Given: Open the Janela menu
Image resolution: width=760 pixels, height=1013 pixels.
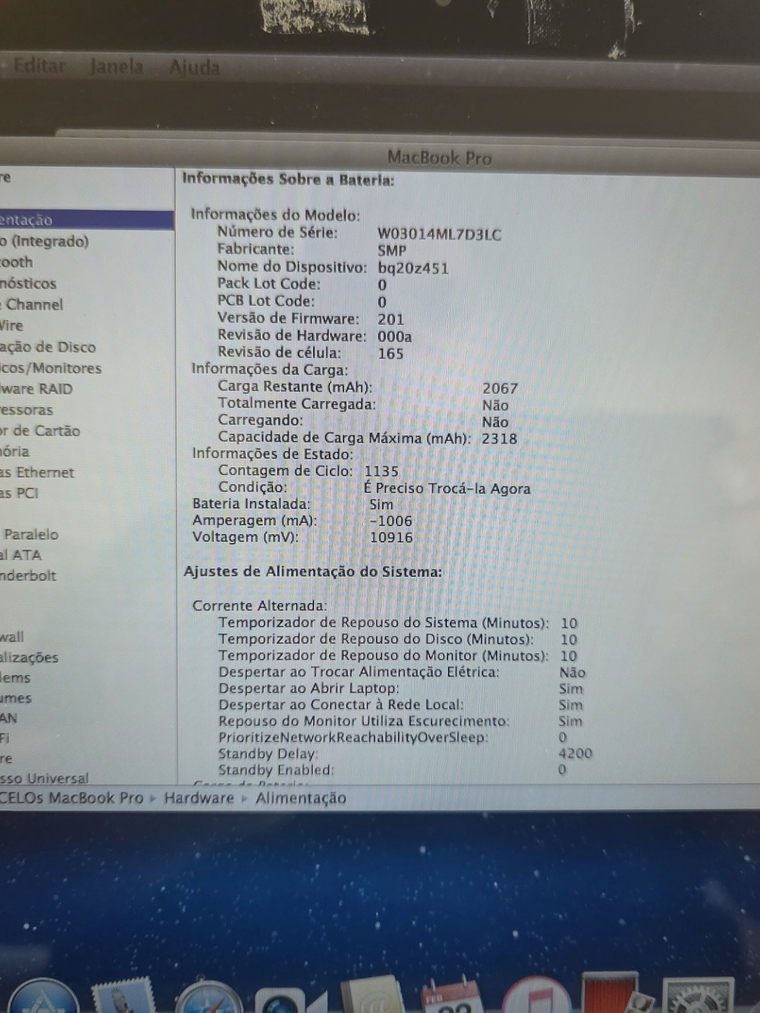Looking at the screenshot, I should (116, 66).
